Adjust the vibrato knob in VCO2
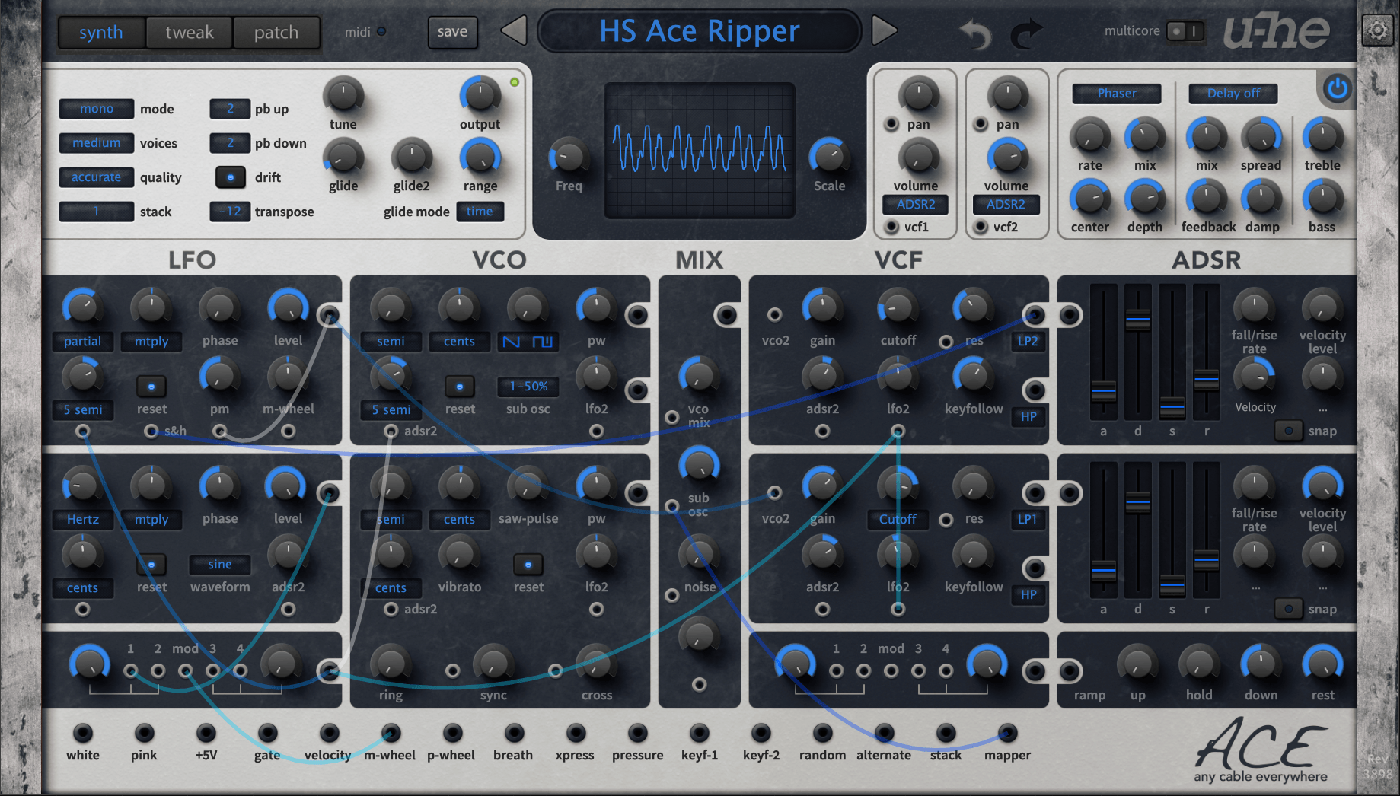 (x=458, y=554)
